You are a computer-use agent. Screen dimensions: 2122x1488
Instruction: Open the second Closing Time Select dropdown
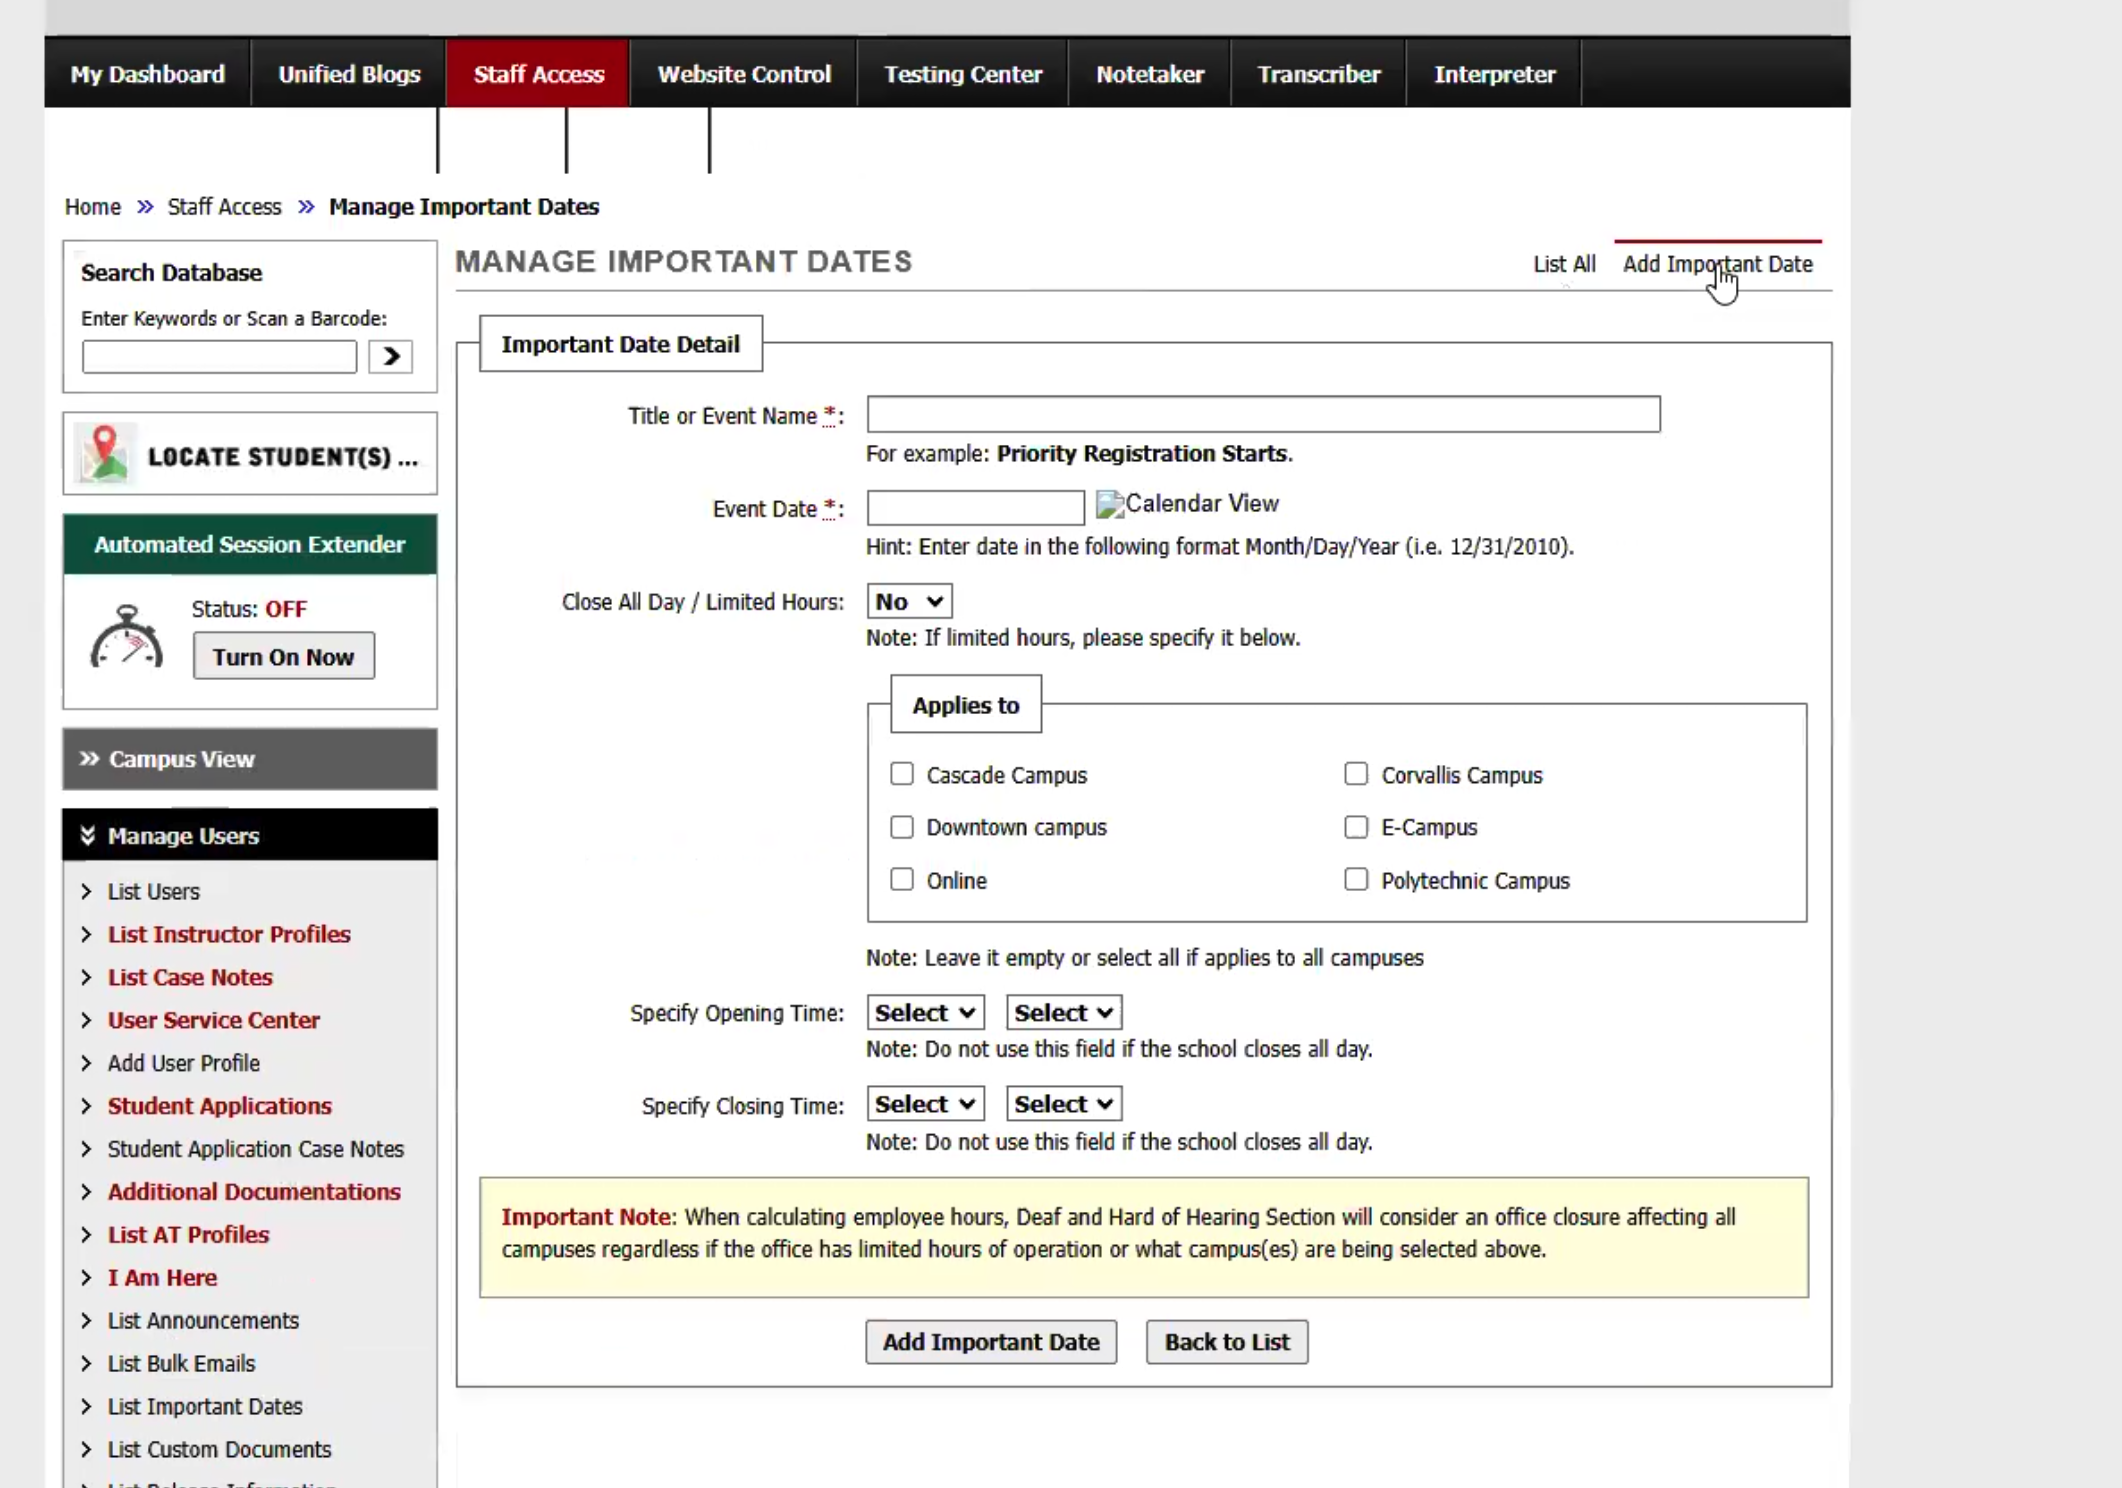point(1063,1104)
